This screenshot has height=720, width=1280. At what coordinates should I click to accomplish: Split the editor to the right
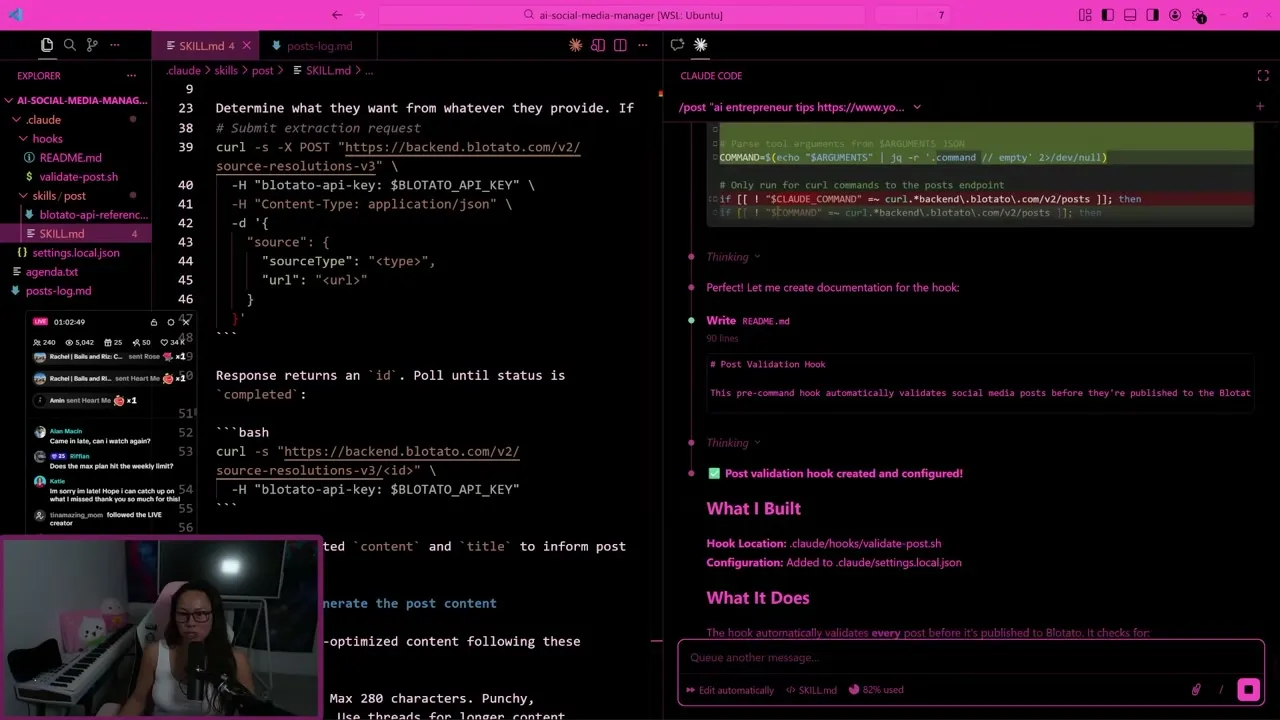tap(620, 45)
